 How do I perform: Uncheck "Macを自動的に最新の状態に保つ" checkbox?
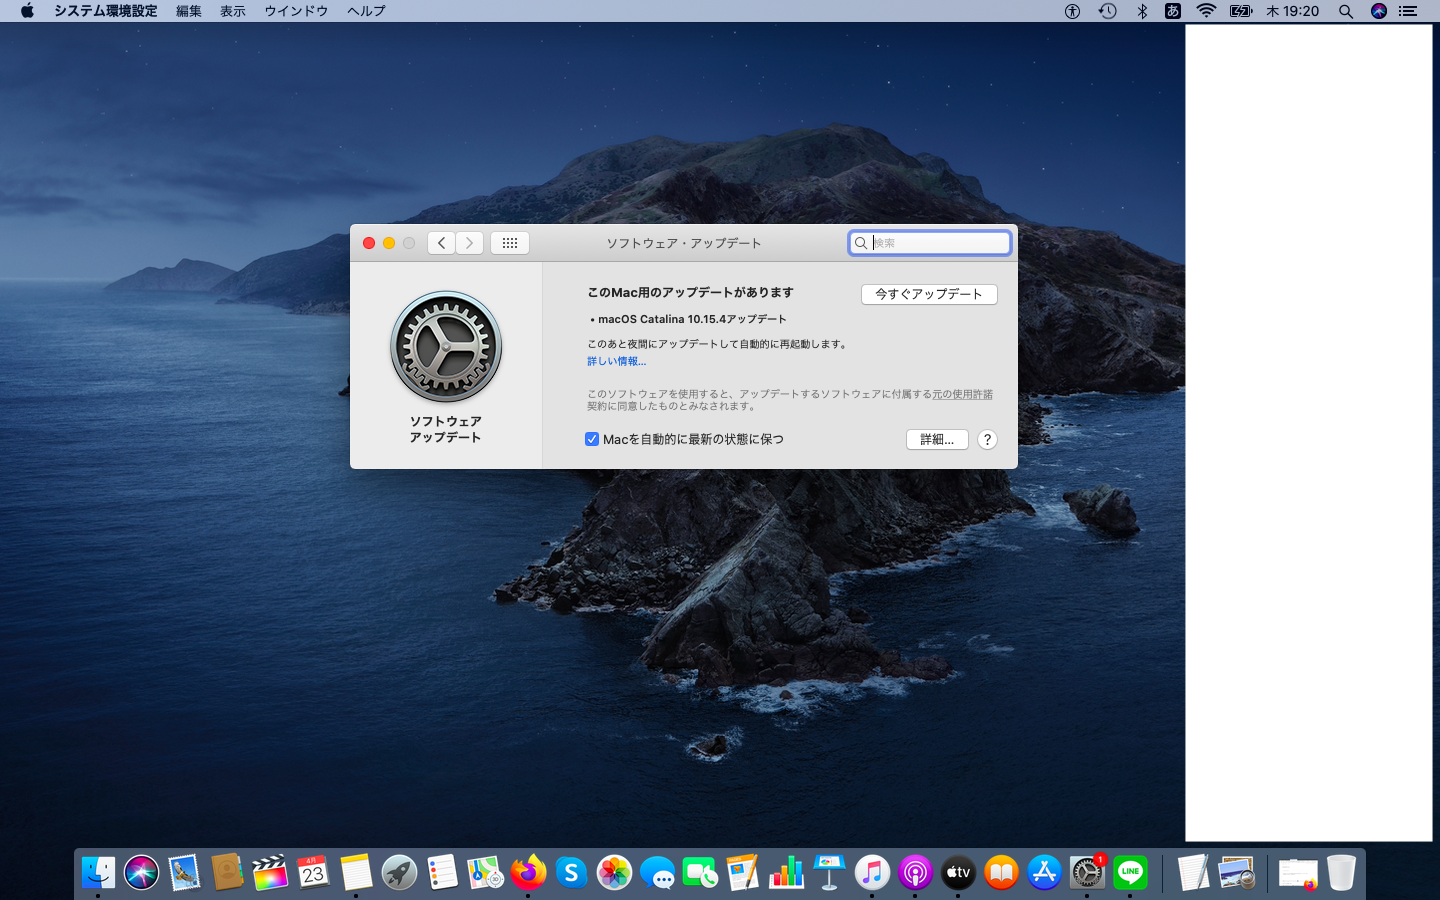pos(592,440)
